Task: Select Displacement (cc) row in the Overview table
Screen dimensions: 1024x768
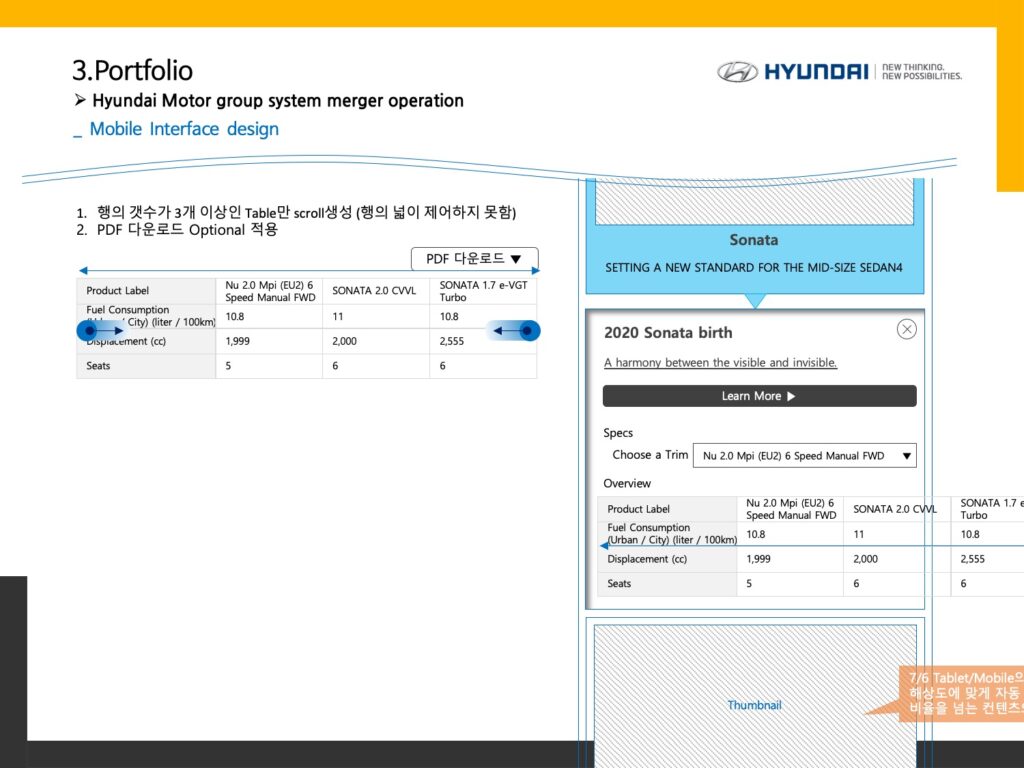Action: pos(647,559)
